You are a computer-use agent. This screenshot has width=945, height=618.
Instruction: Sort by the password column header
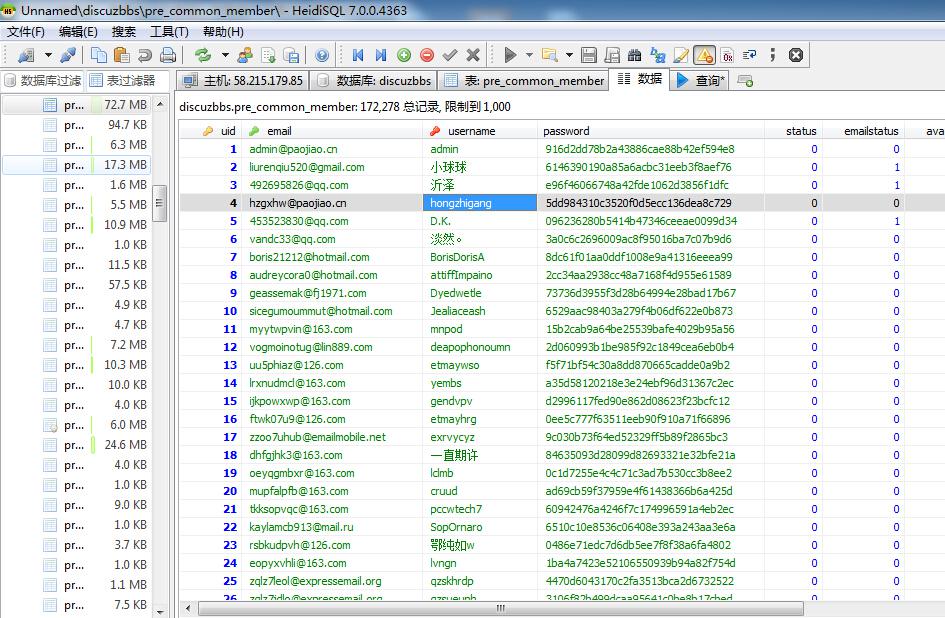click(x=651, y=131)
